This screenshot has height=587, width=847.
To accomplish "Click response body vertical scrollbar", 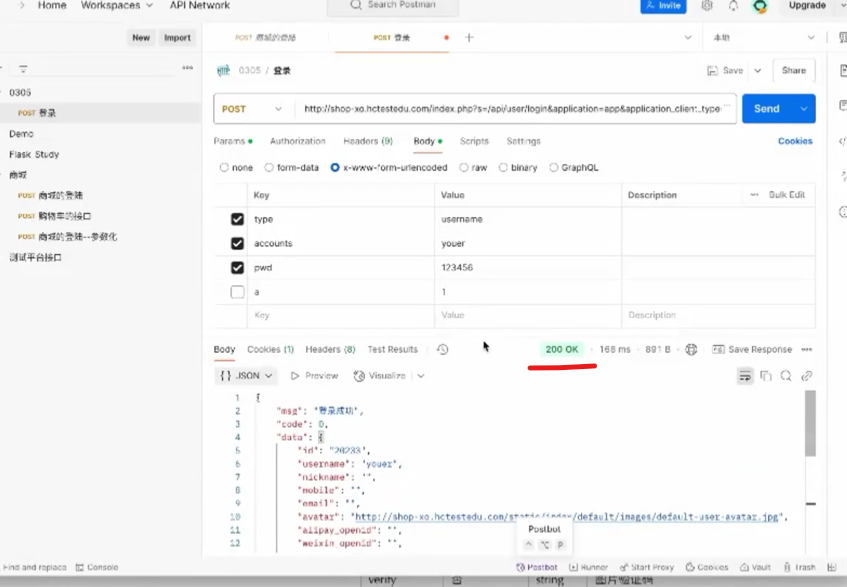I will (x=810, y=423).
